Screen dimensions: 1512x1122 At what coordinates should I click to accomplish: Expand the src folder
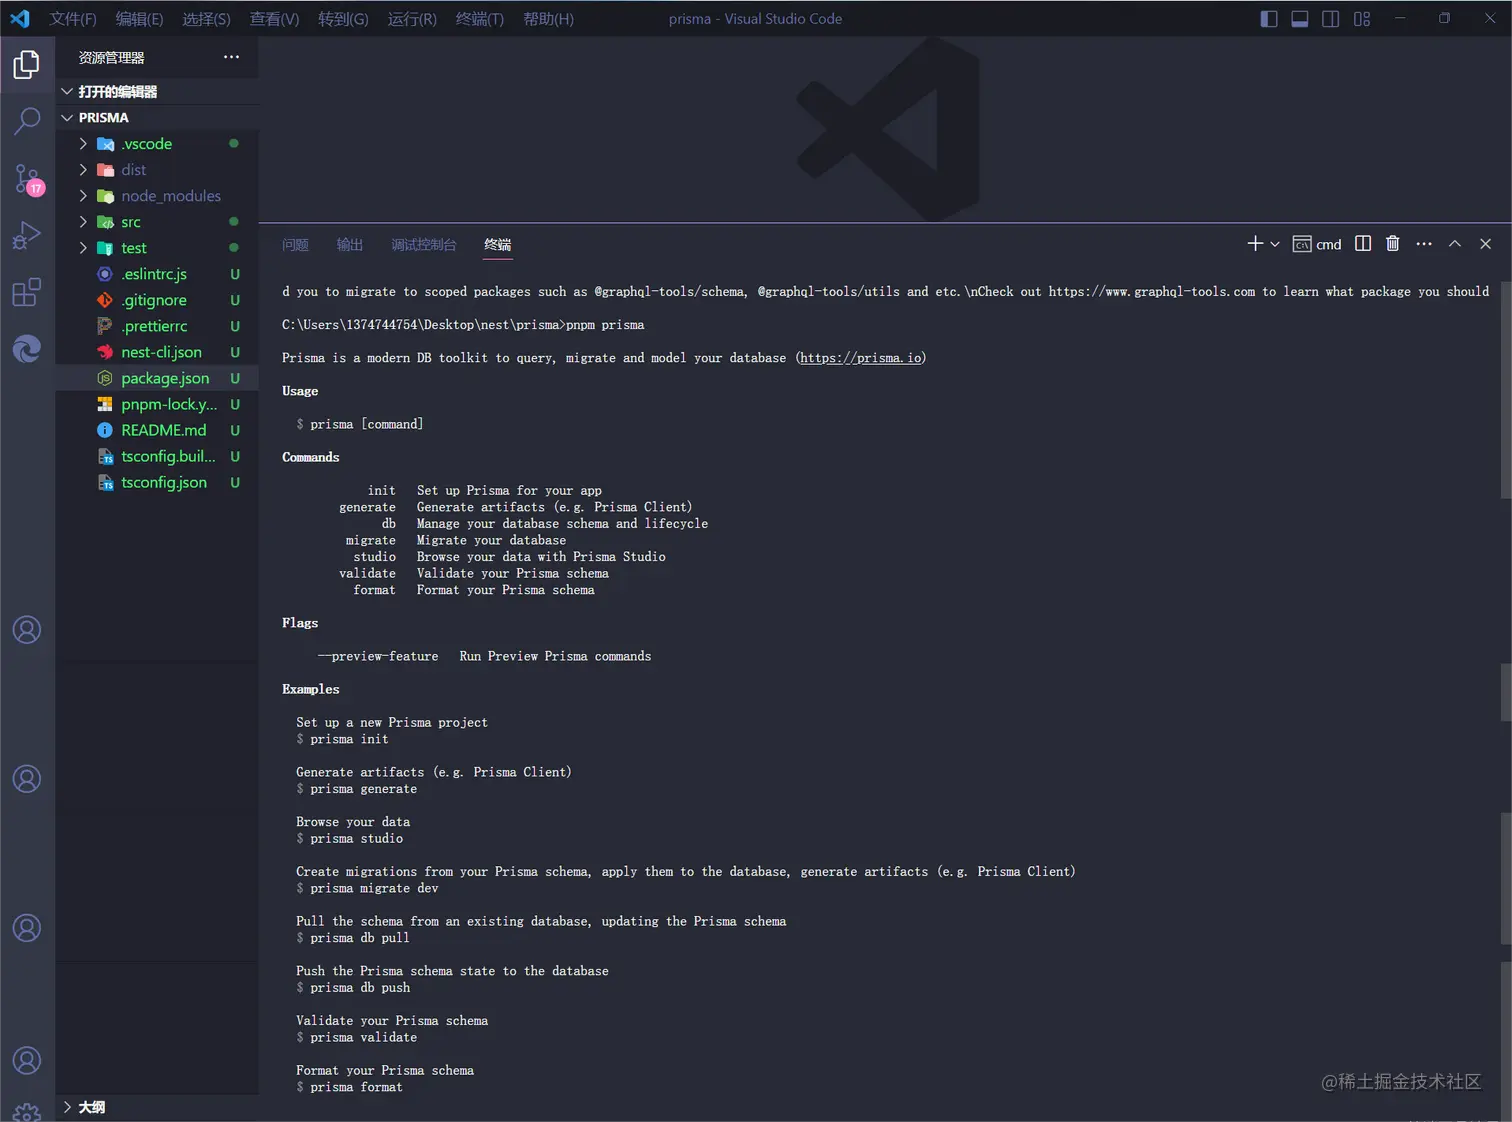click(157, 222)
